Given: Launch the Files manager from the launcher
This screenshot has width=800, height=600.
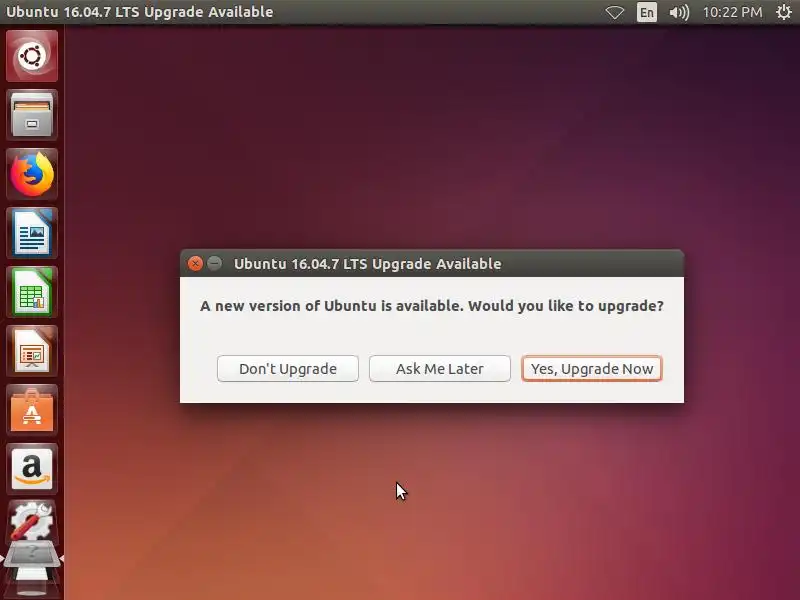Looking at the screenshot, I should (x=32, y=115).
